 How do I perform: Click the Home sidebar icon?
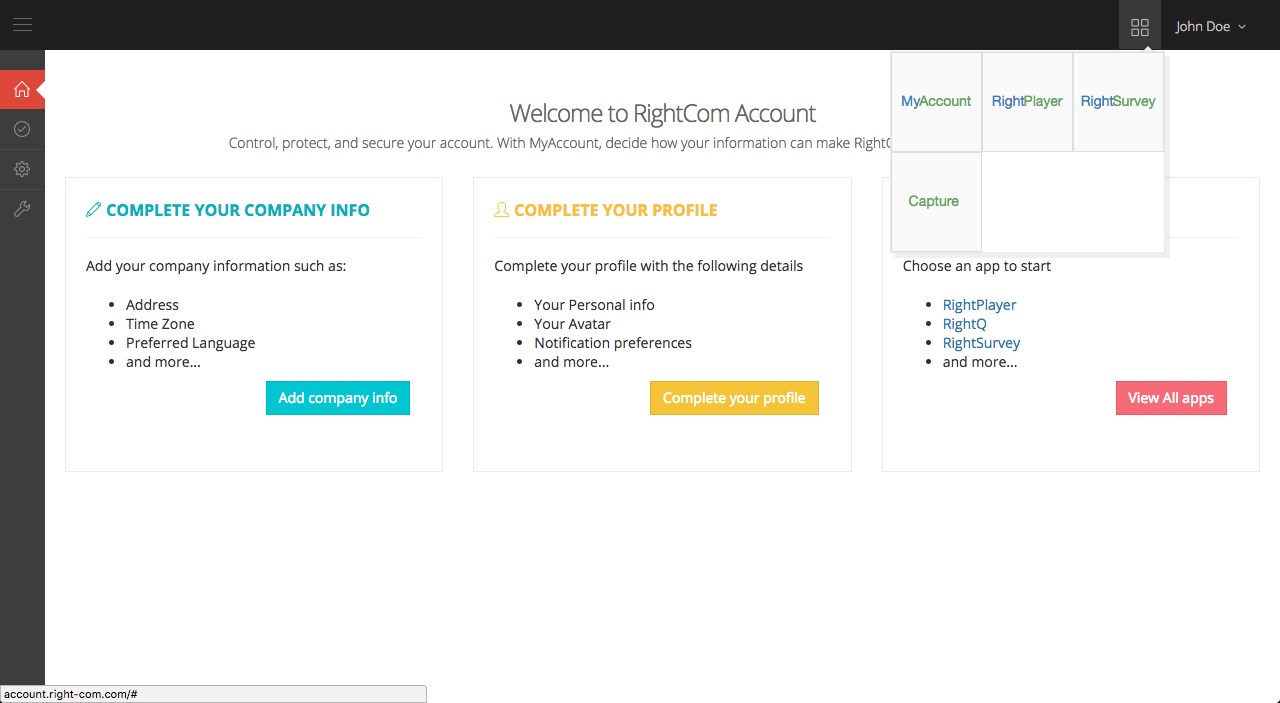[x=22, y=89]
